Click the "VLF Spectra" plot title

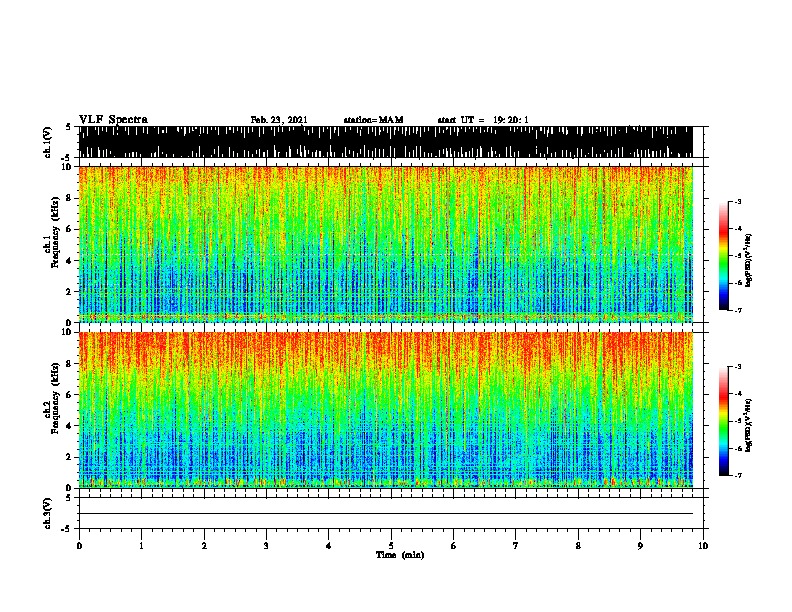tap(113, 120)
